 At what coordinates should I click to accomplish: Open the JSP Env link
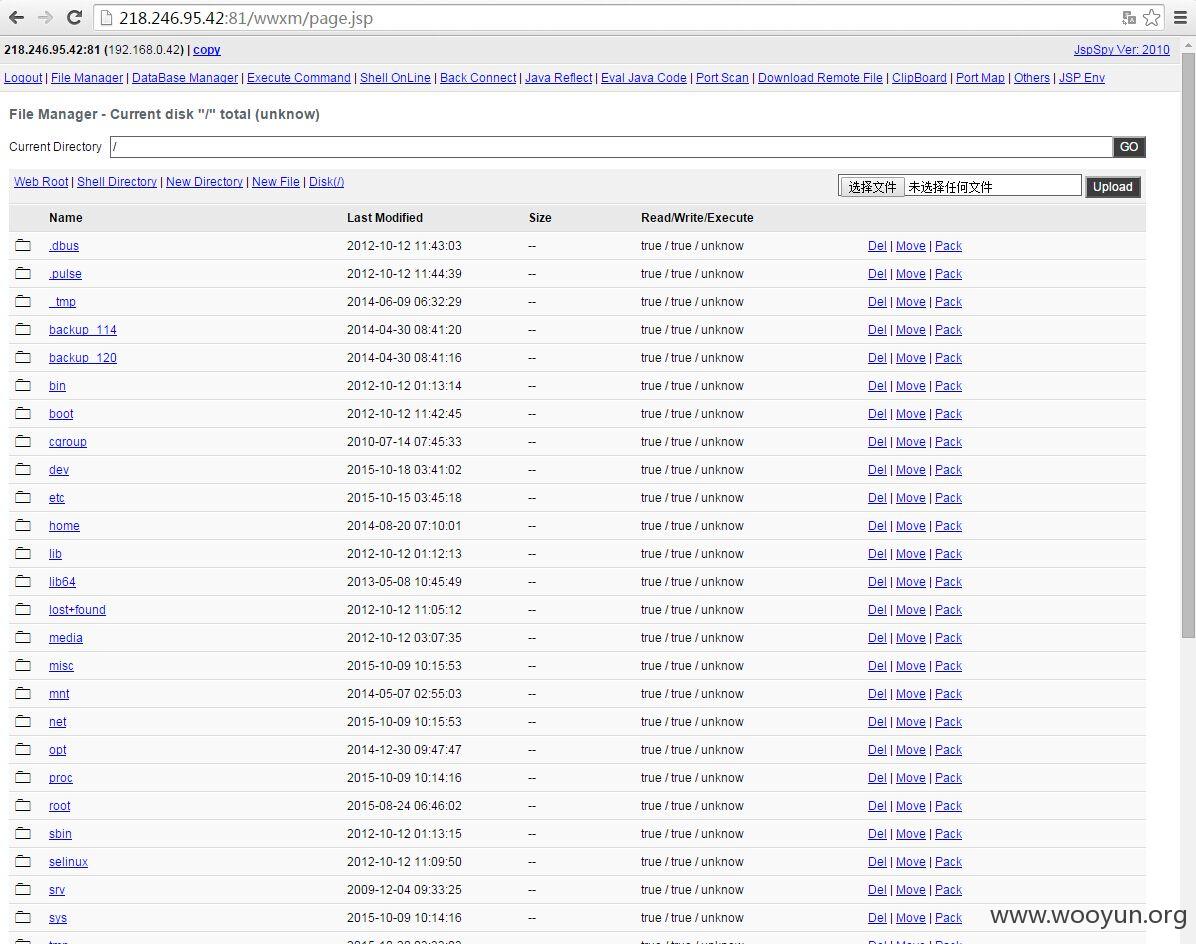point(1082,78)
